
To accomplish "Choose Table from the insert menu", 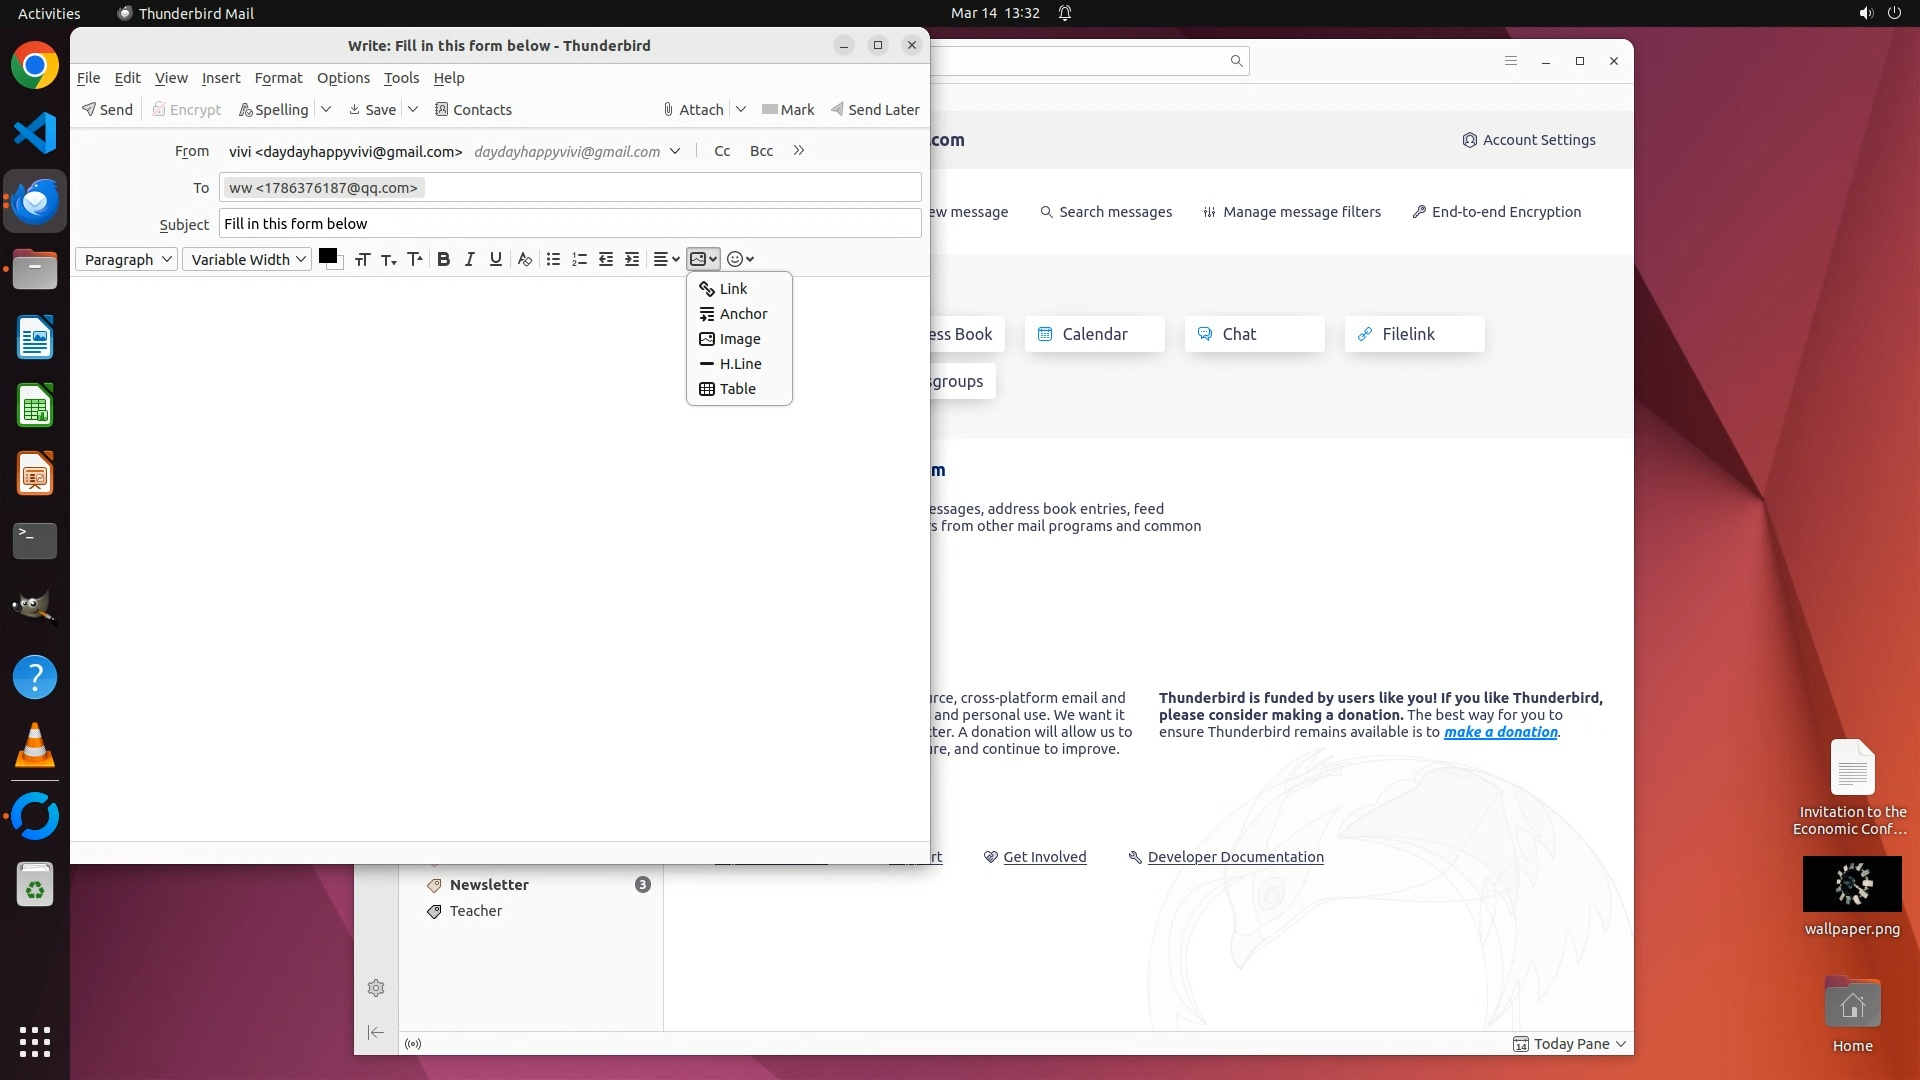I will [x=737, y=389].
